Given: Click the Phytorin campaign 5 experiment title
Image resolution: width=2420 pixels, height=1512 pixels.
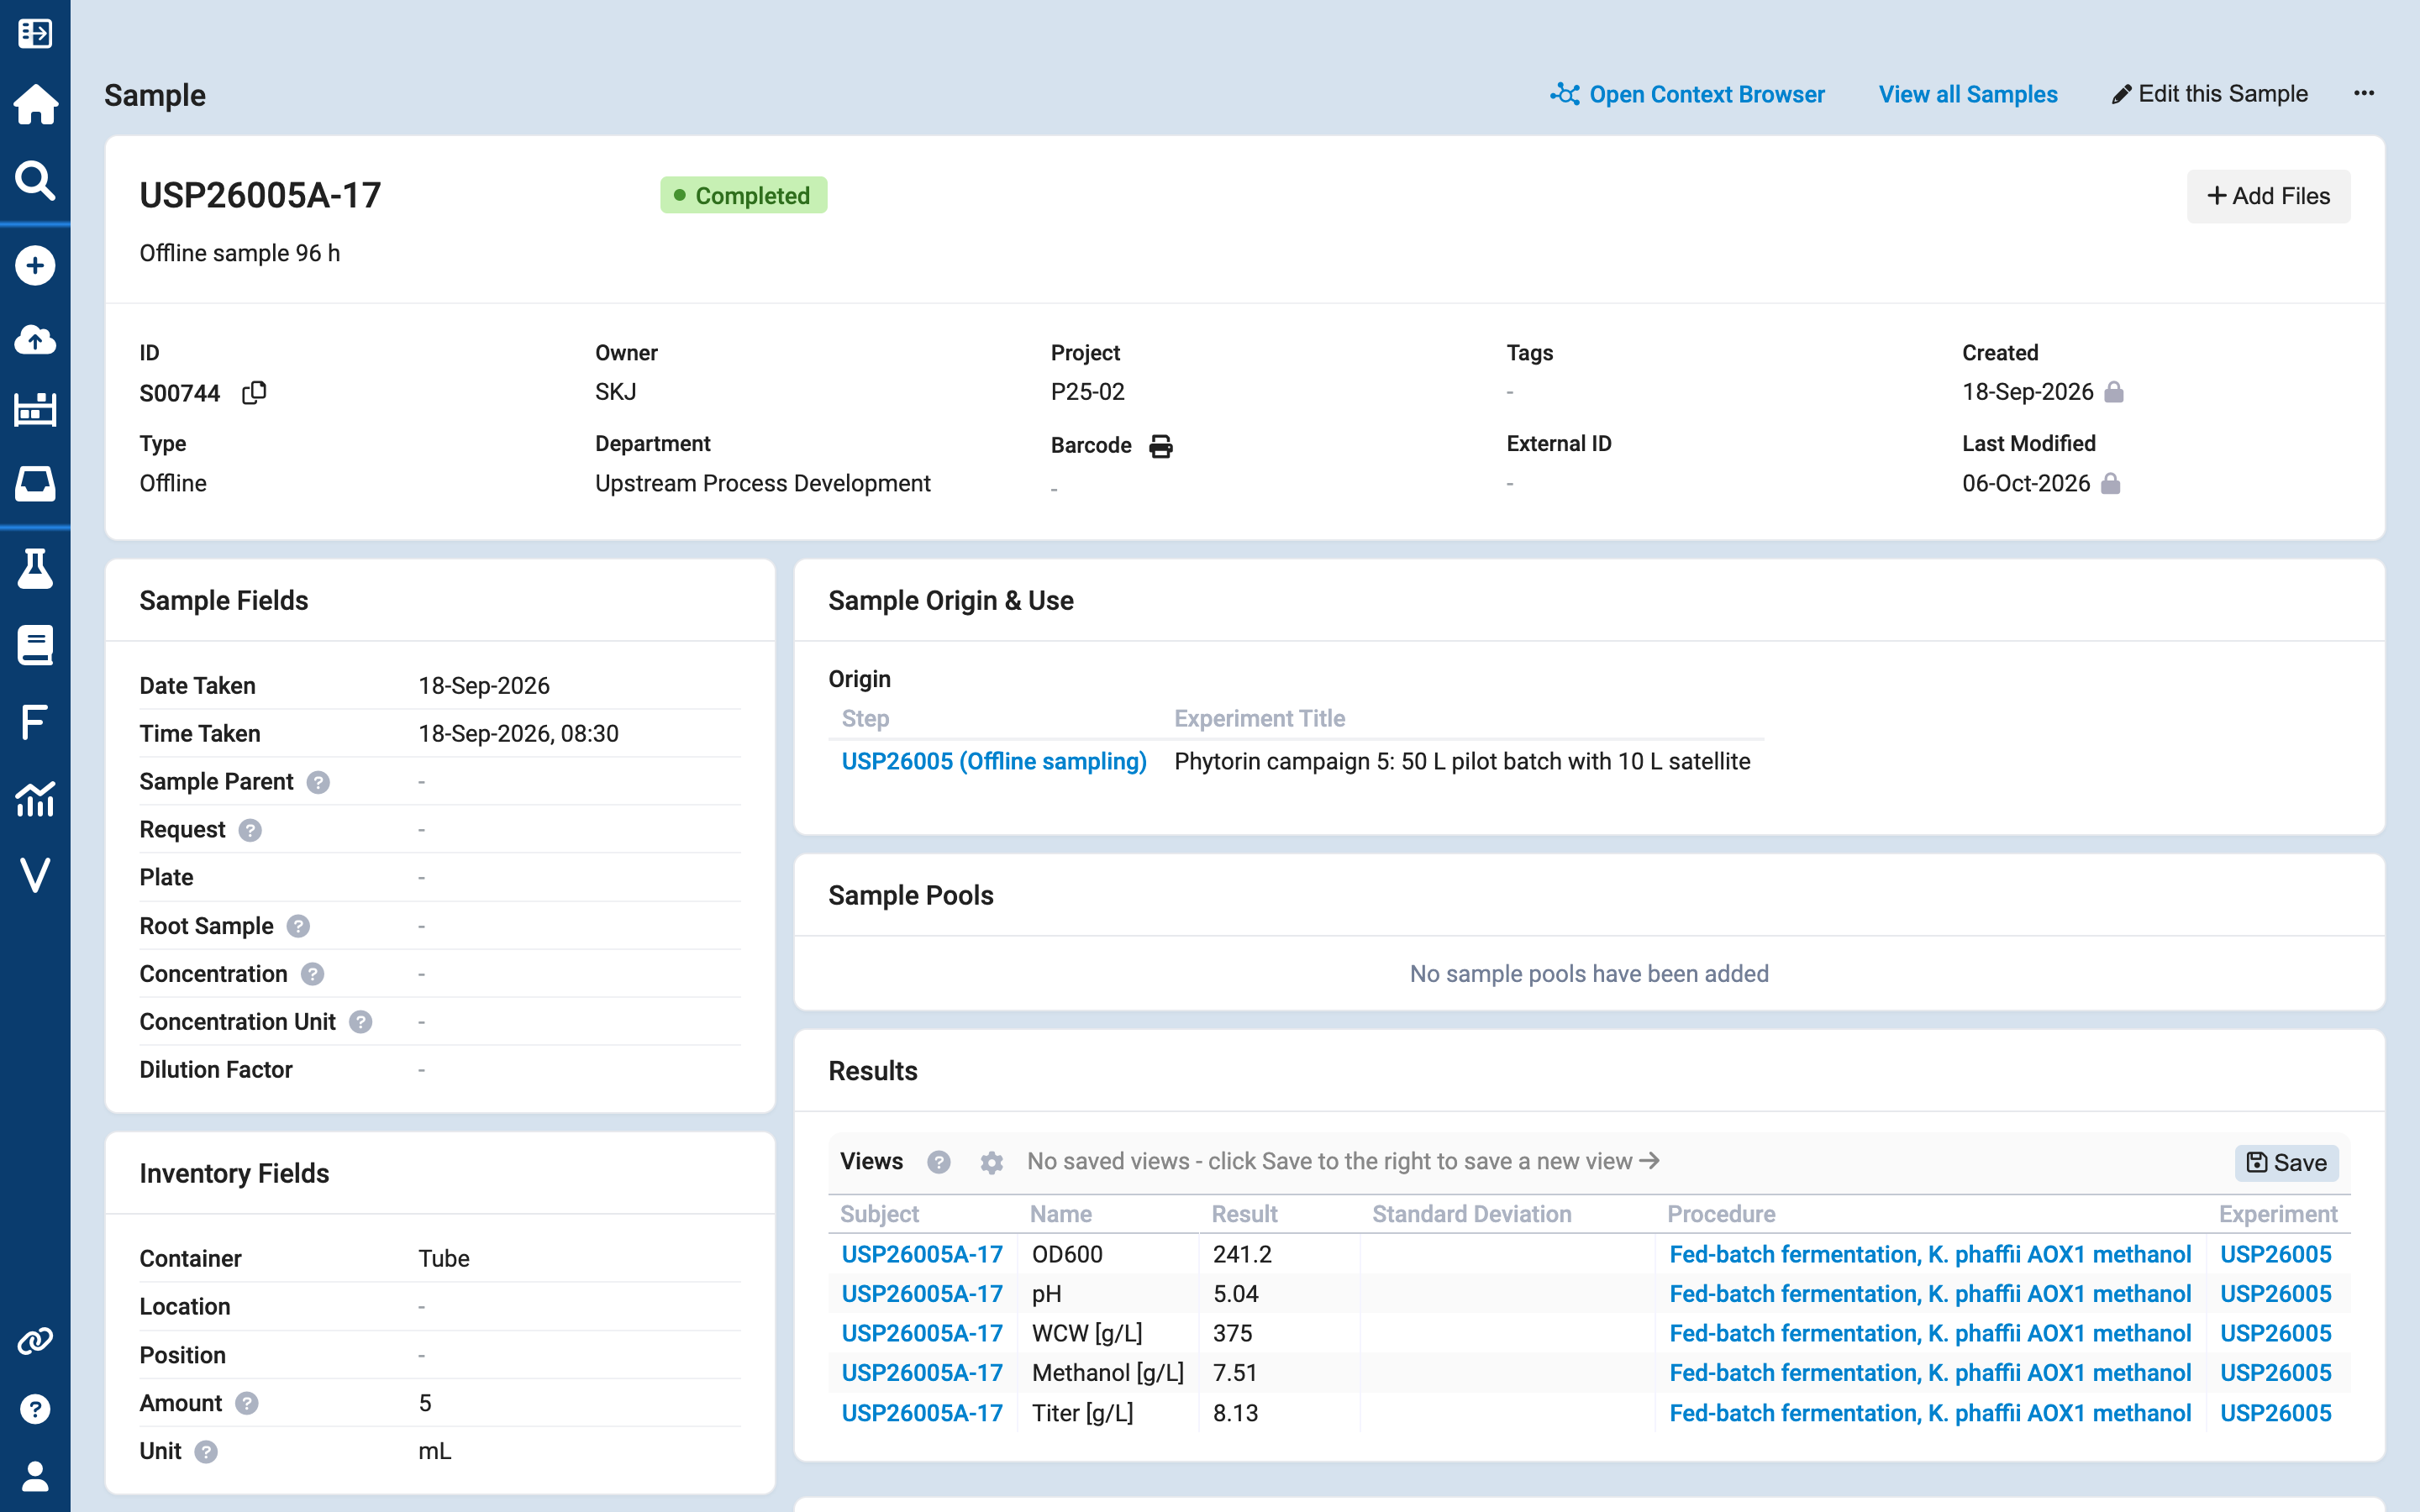Looking at the screenshot, I should 1462,761.
